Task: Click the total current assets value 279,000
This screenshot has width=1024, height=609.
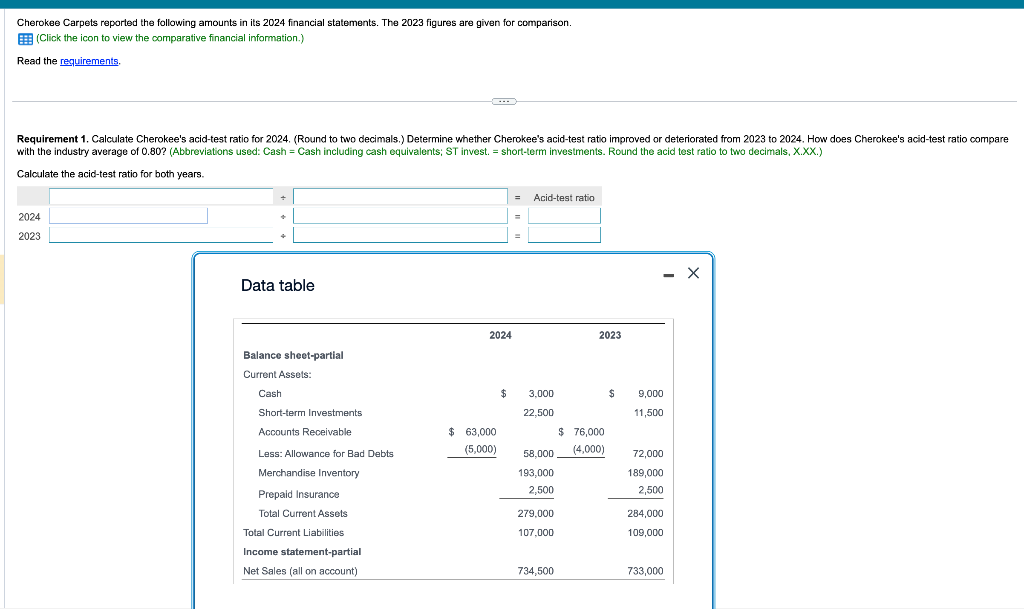Action: tap(536, 514)
